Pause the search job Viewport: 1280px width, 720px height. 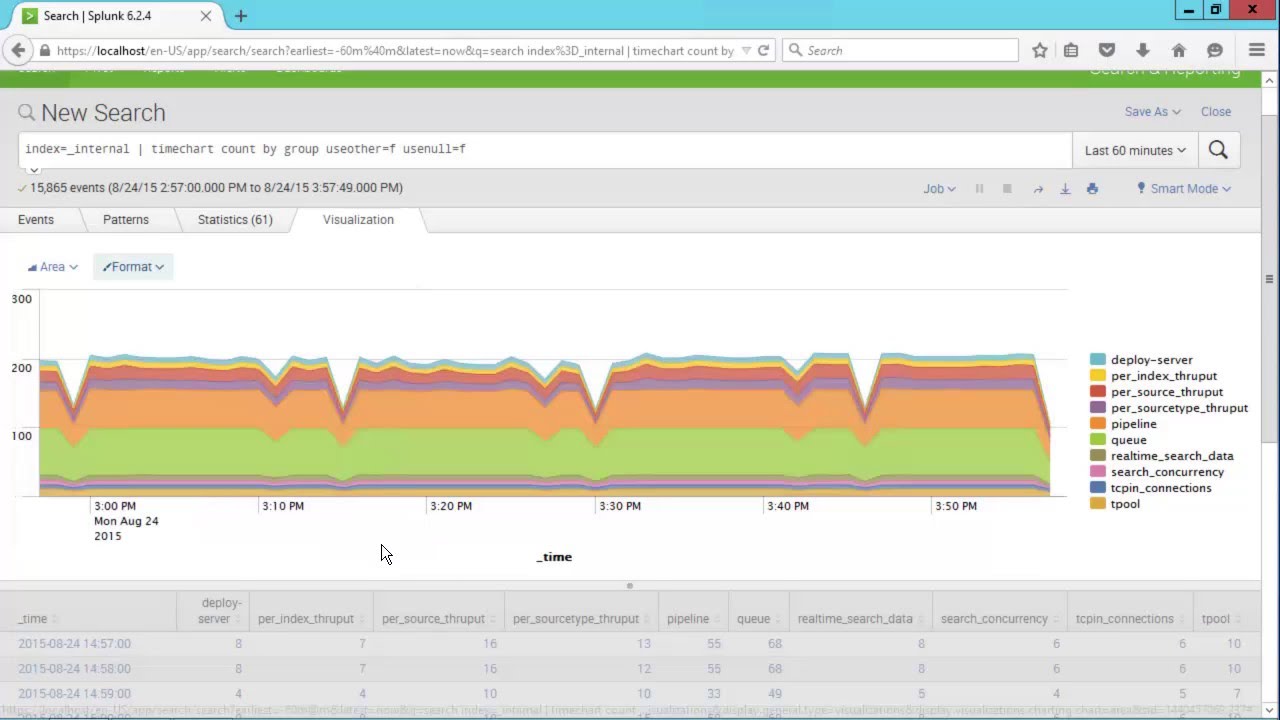click(x=979, y=188)
